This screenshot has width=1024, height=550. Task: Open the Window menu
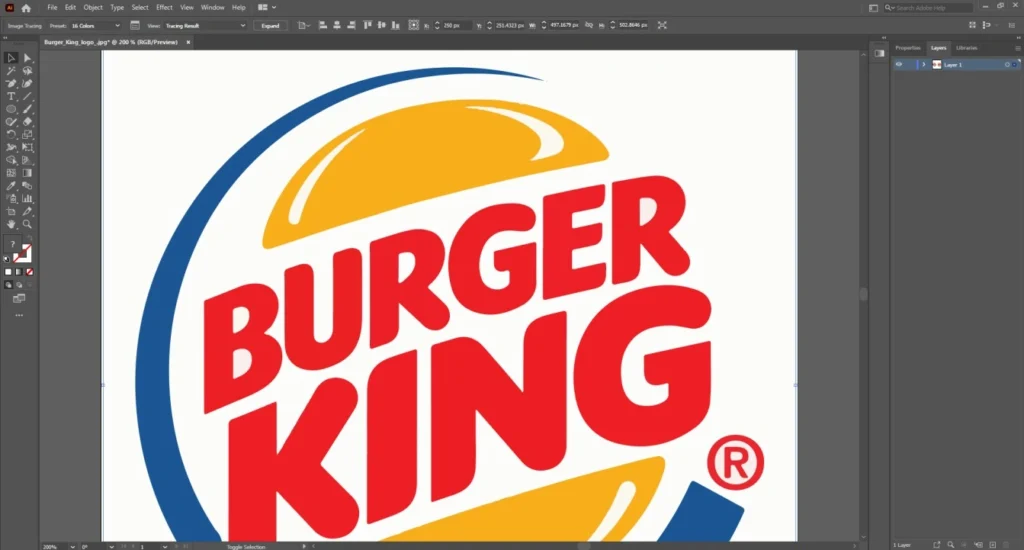tap(212, 7)
